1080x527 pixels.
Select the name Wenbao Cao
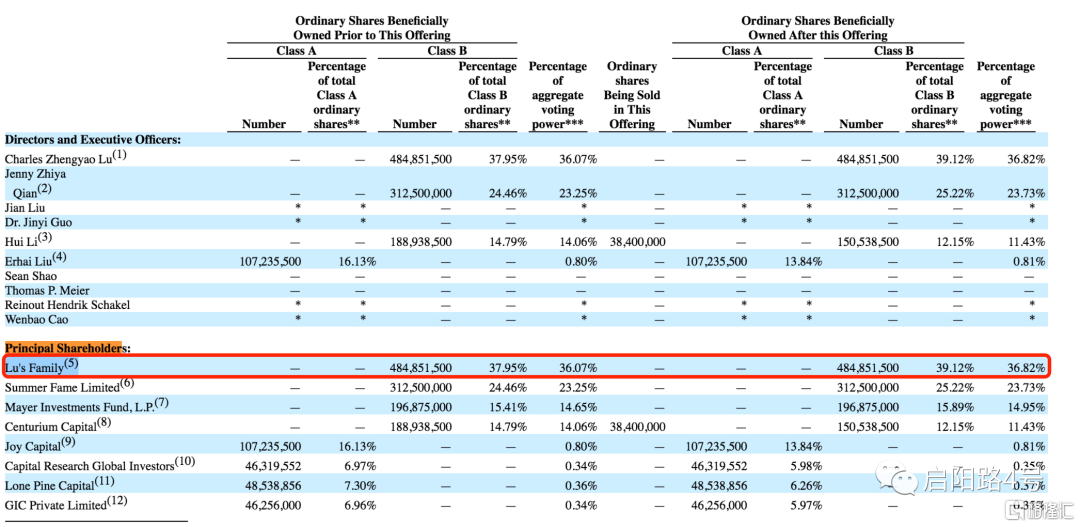[37, 320]
